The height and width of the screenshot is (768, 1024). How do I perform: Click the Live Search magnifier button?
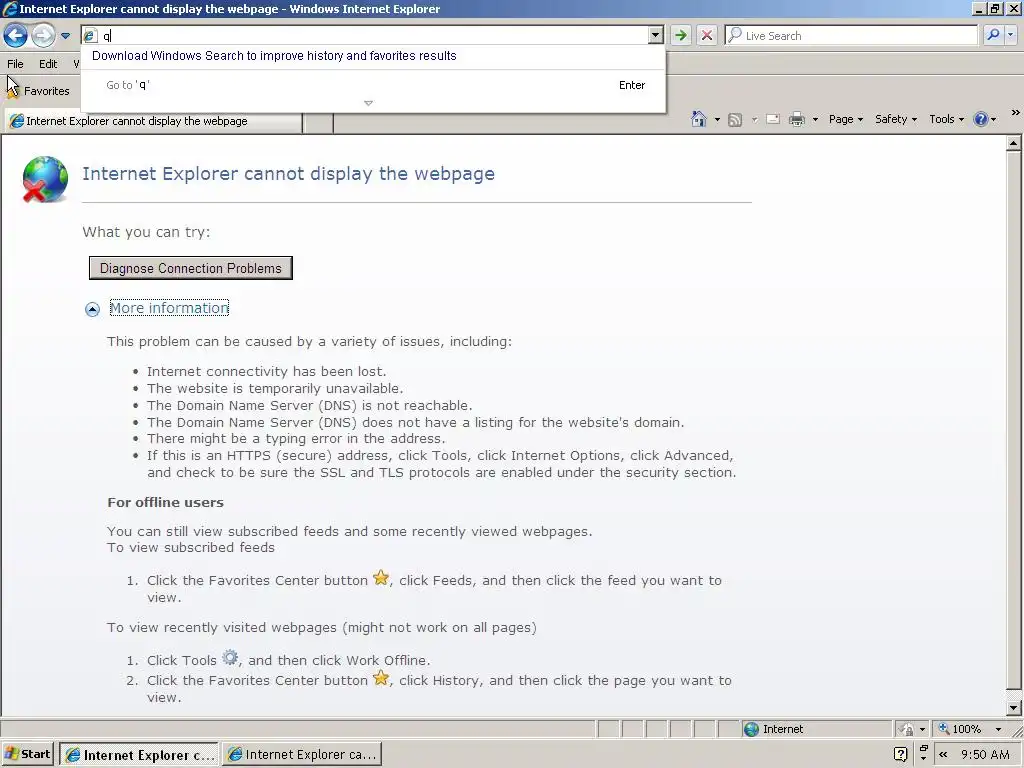click(x=993, y=35)
